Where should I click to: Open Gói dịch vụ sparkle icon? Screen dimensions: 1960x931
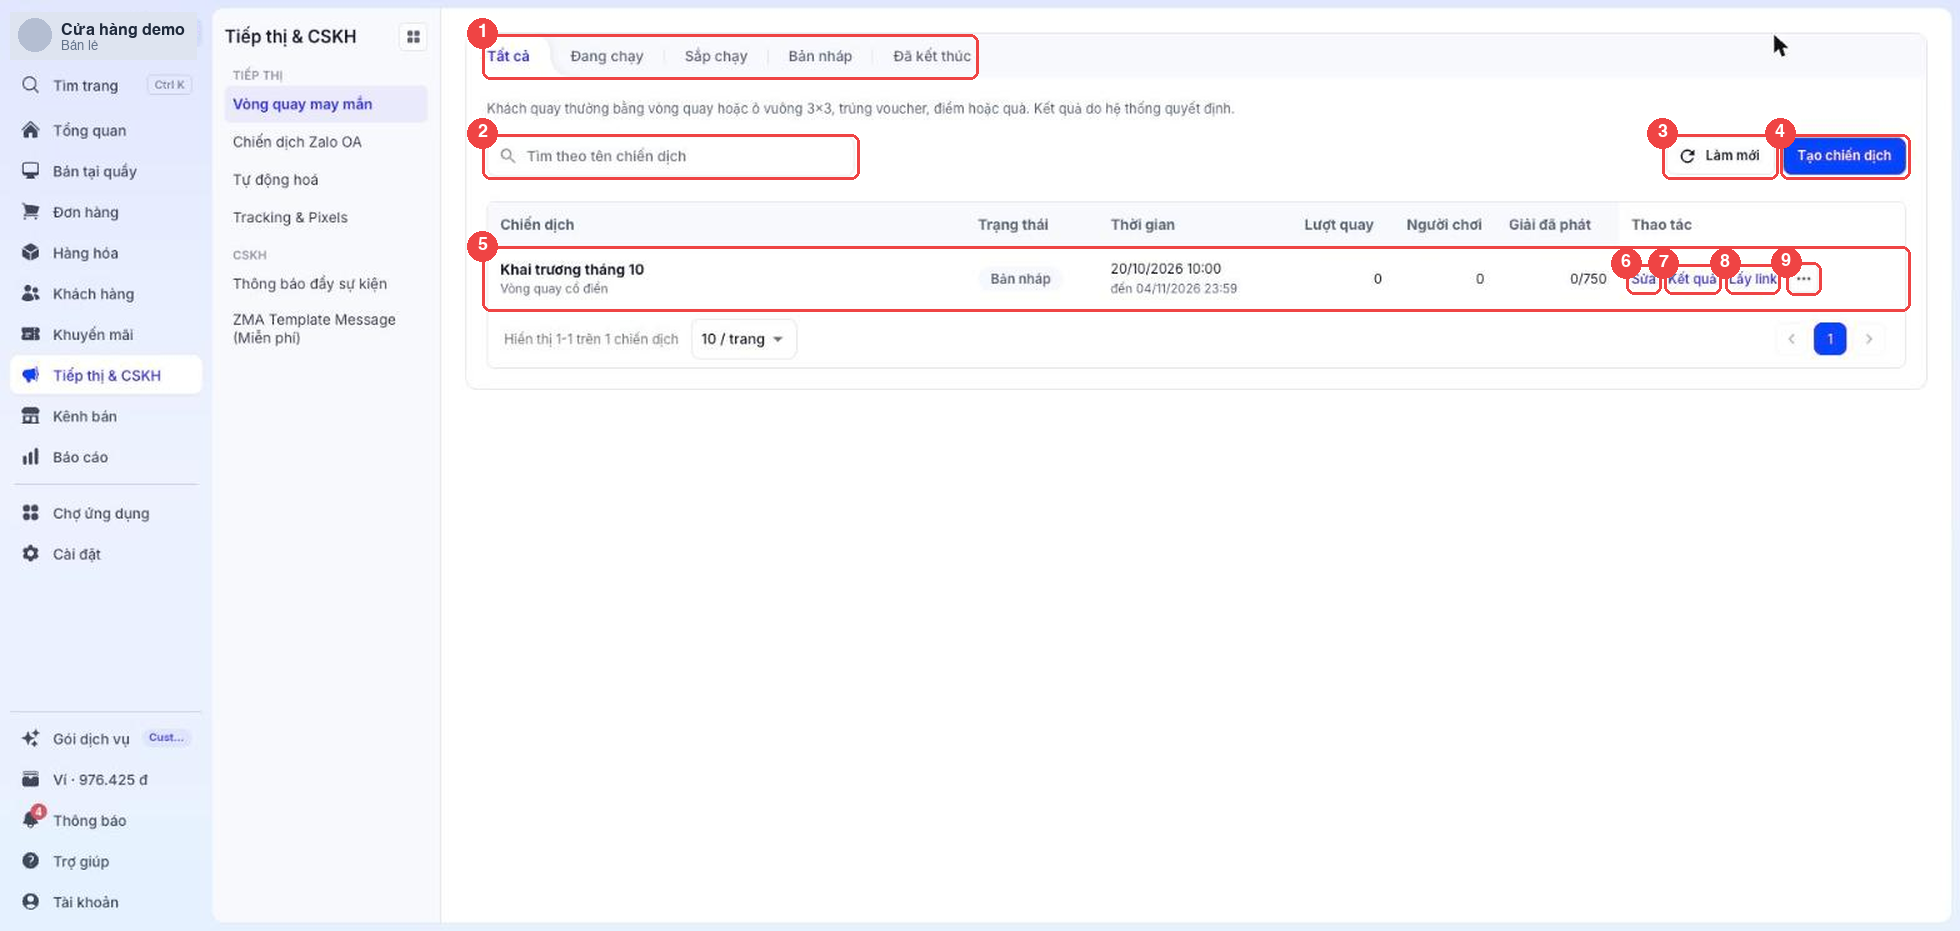31,739
